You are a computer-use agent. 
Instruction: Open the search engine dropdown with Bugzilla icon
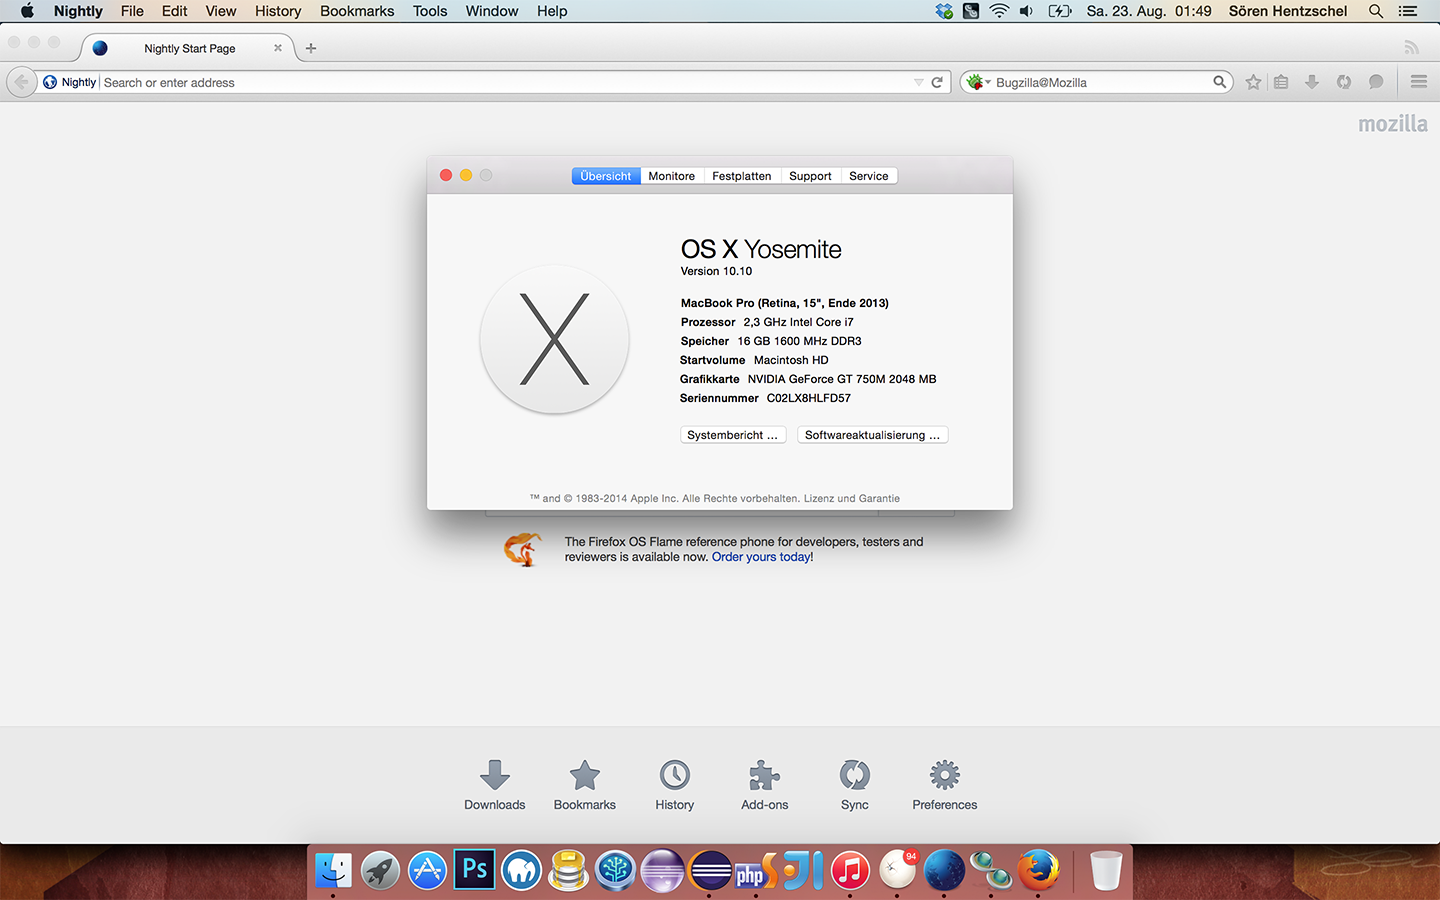click(977, 82)
